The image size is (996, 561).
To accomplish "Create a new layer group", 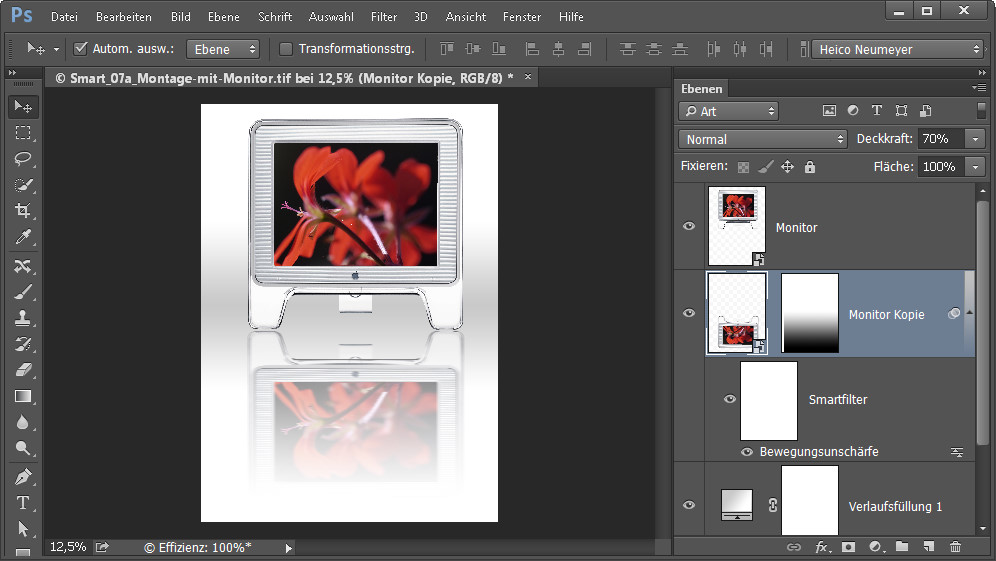I will pos(902,547).
